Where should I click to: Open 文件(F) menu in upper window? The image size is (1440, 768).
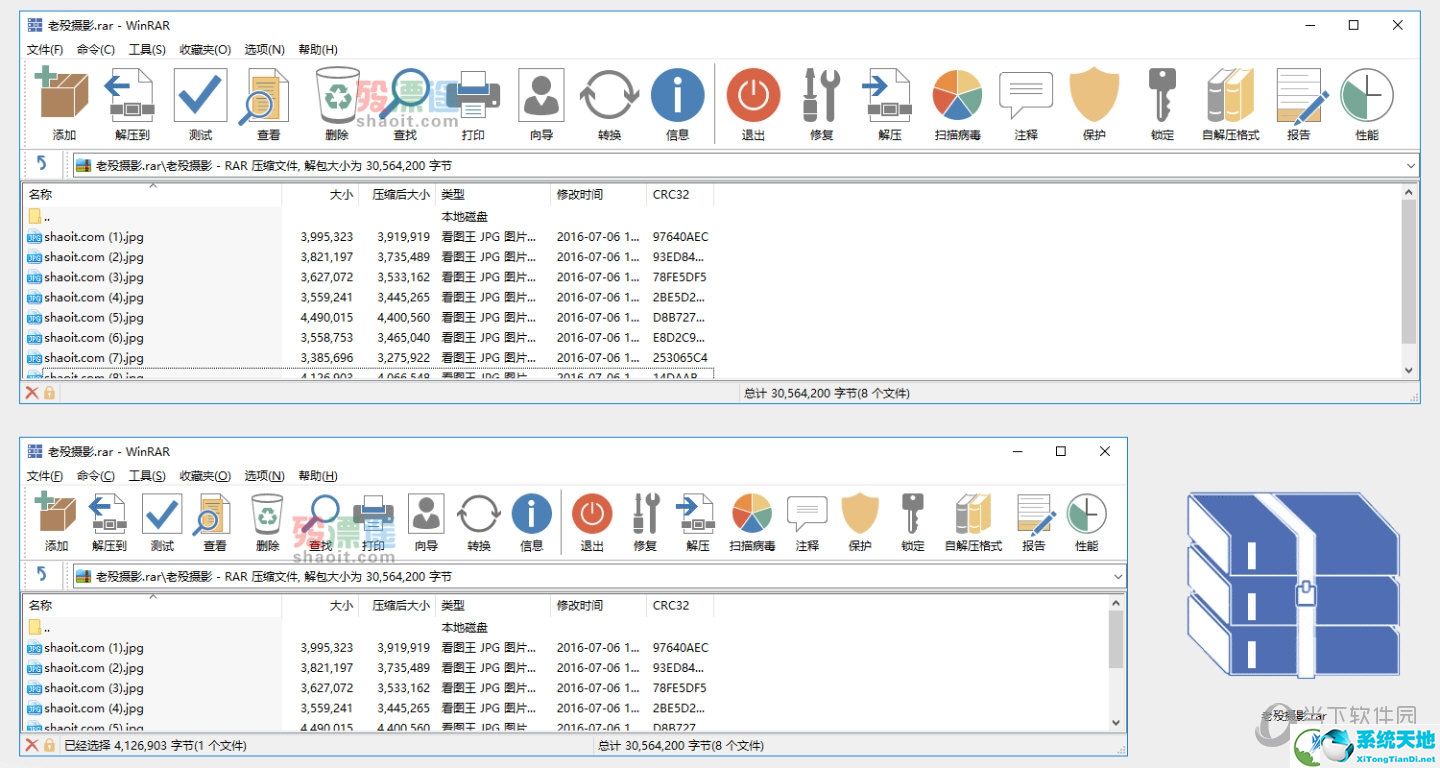(45, 49)
